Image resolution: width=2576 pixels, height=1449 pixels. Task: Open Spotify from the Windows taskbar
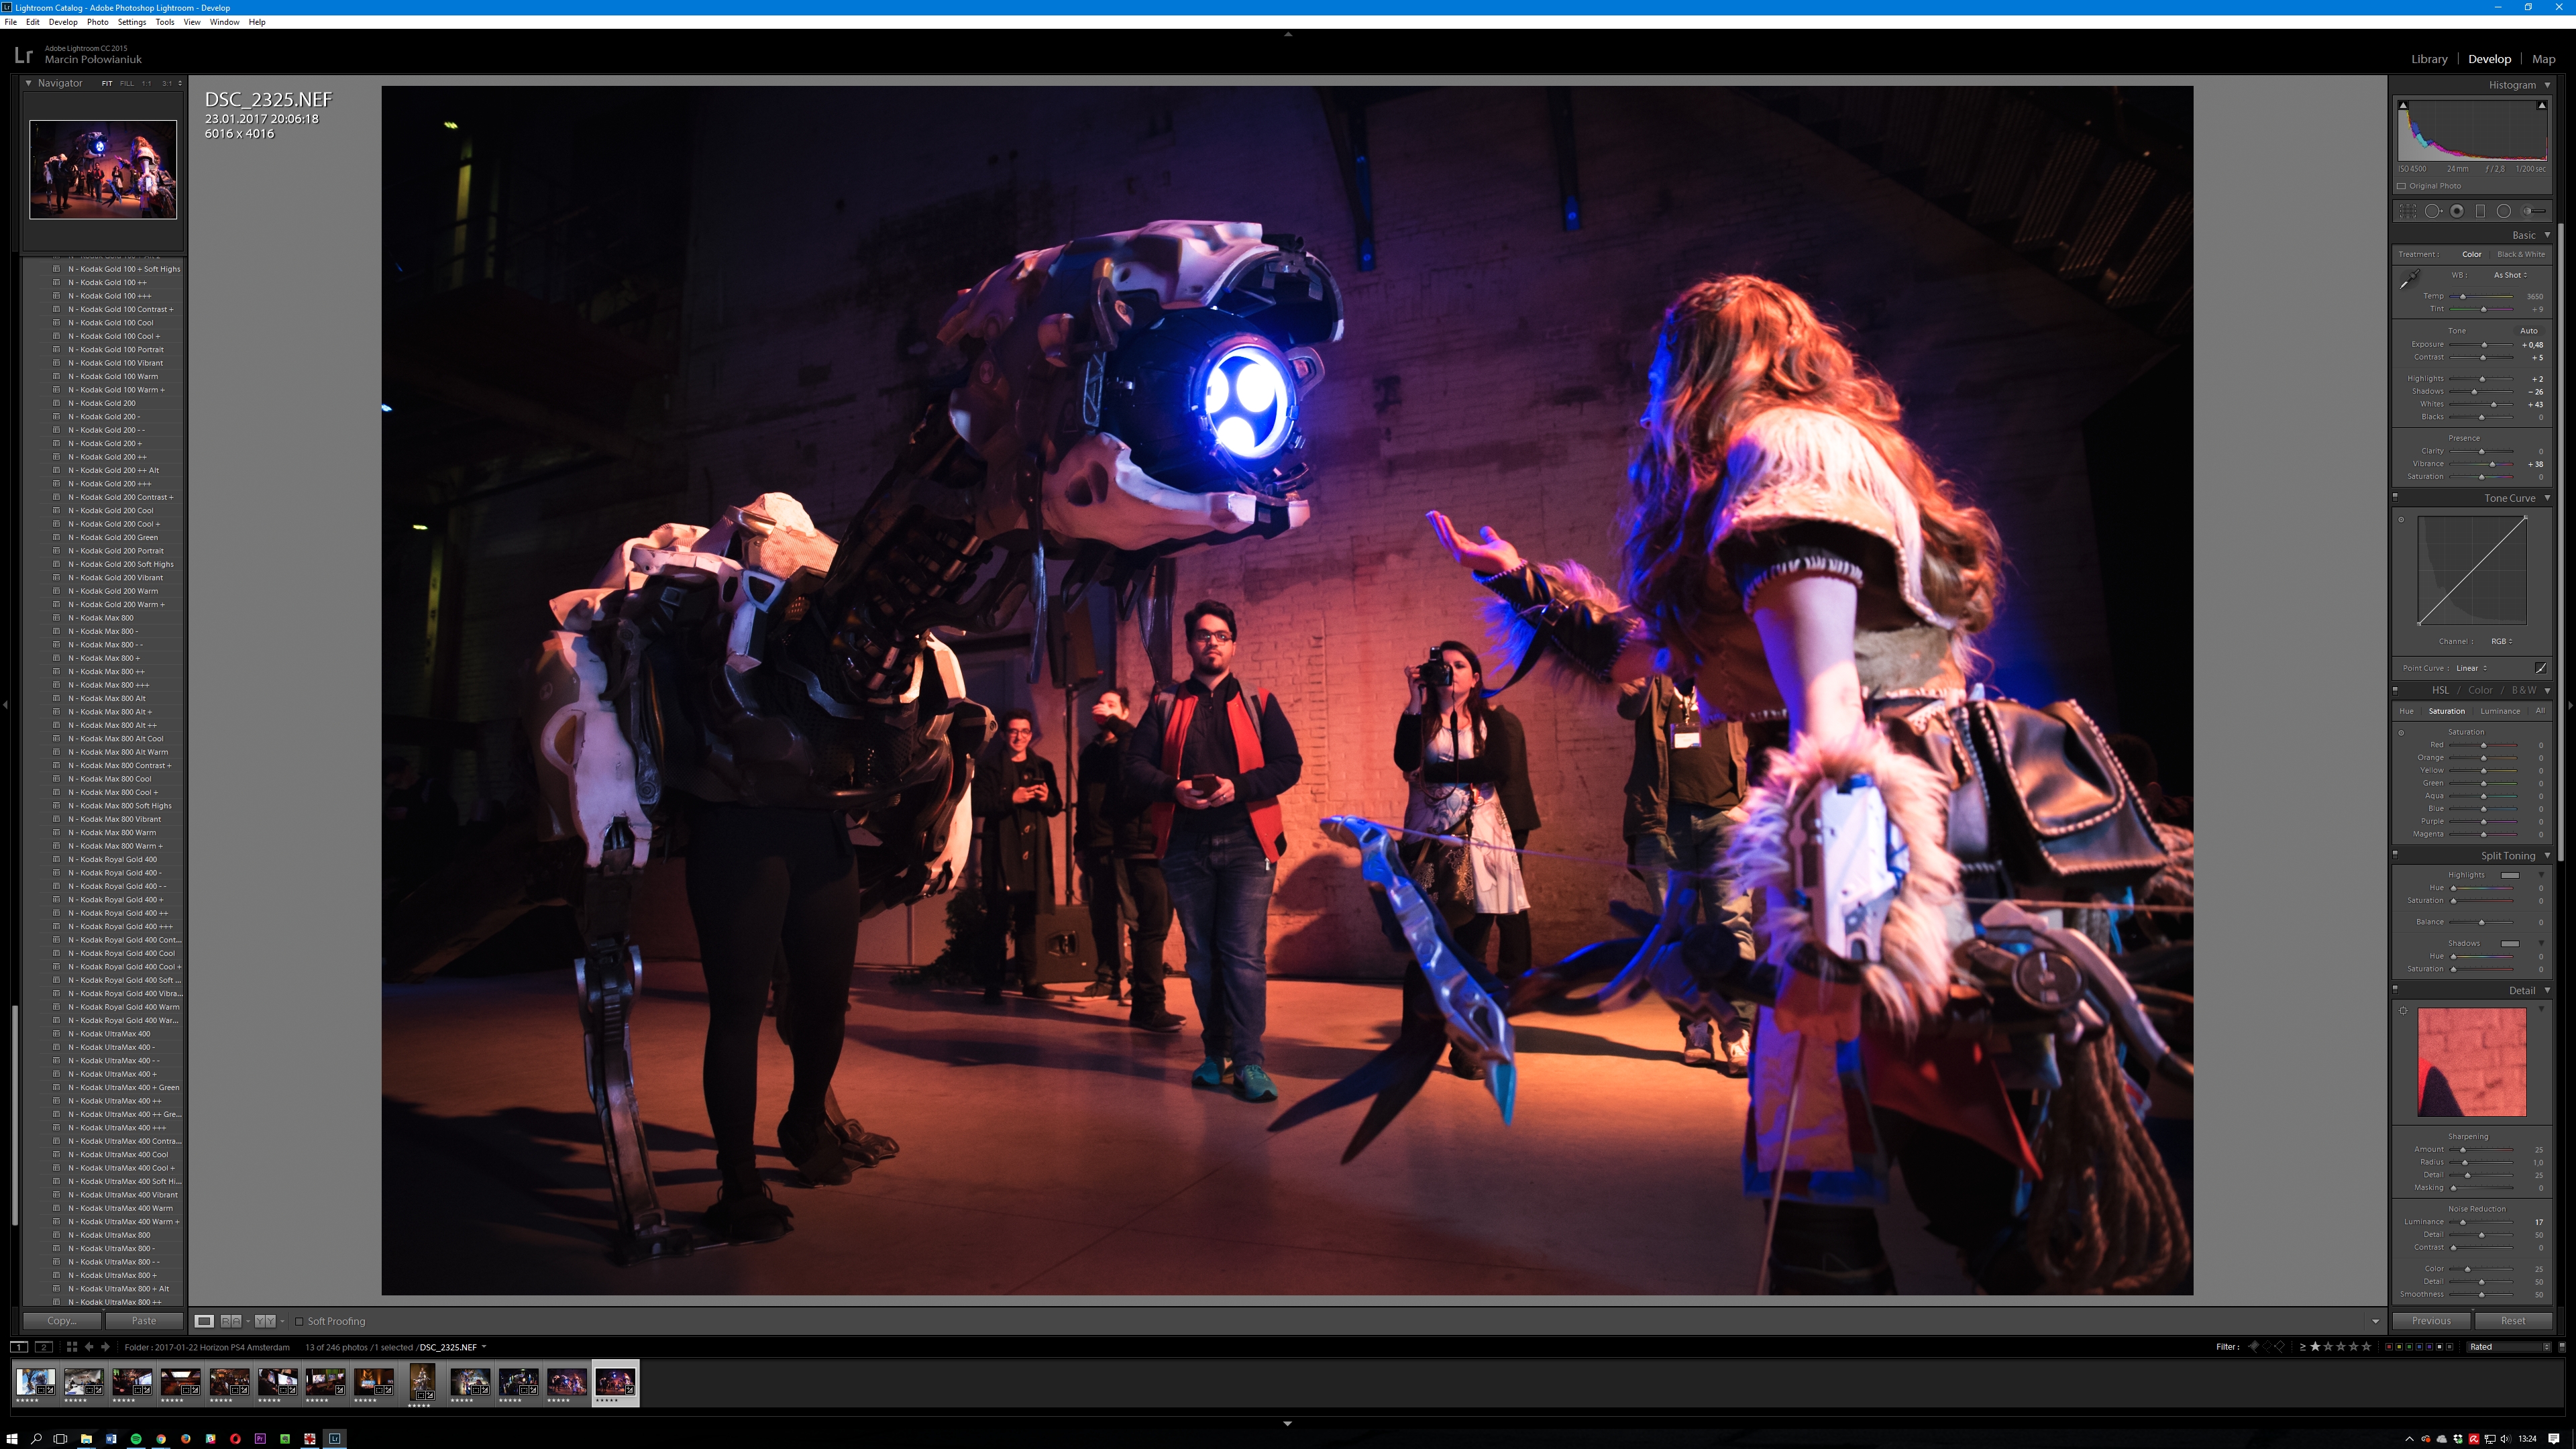coord(136,1439)
